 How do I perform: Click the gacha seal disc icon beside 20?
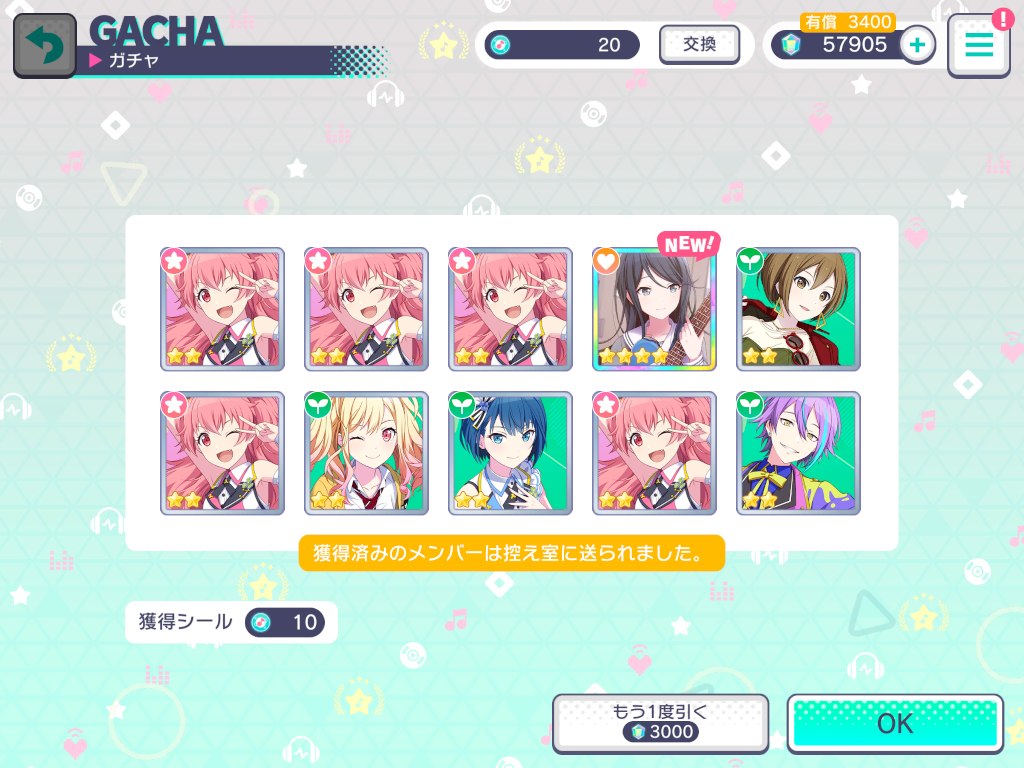(x=500, y=45)
